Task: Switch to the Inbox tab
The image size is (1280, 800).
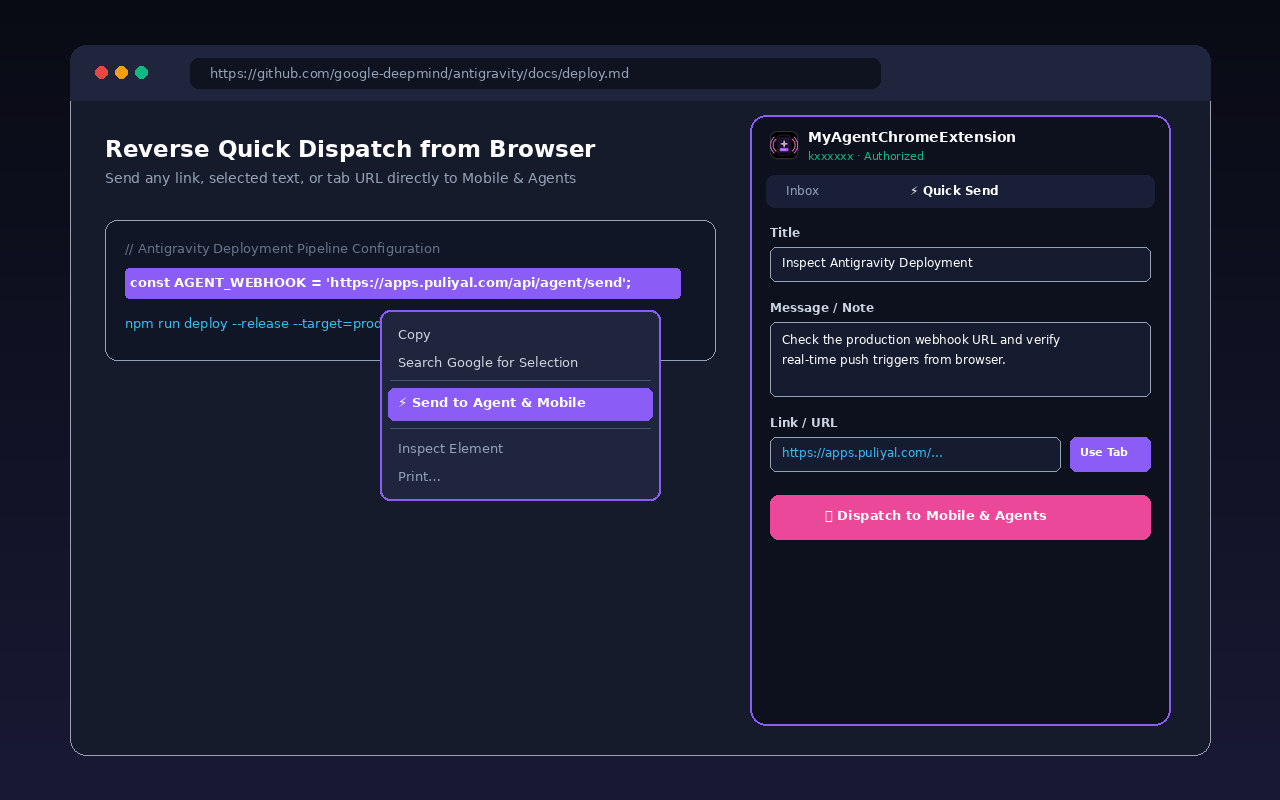Action: pos(802,191)
